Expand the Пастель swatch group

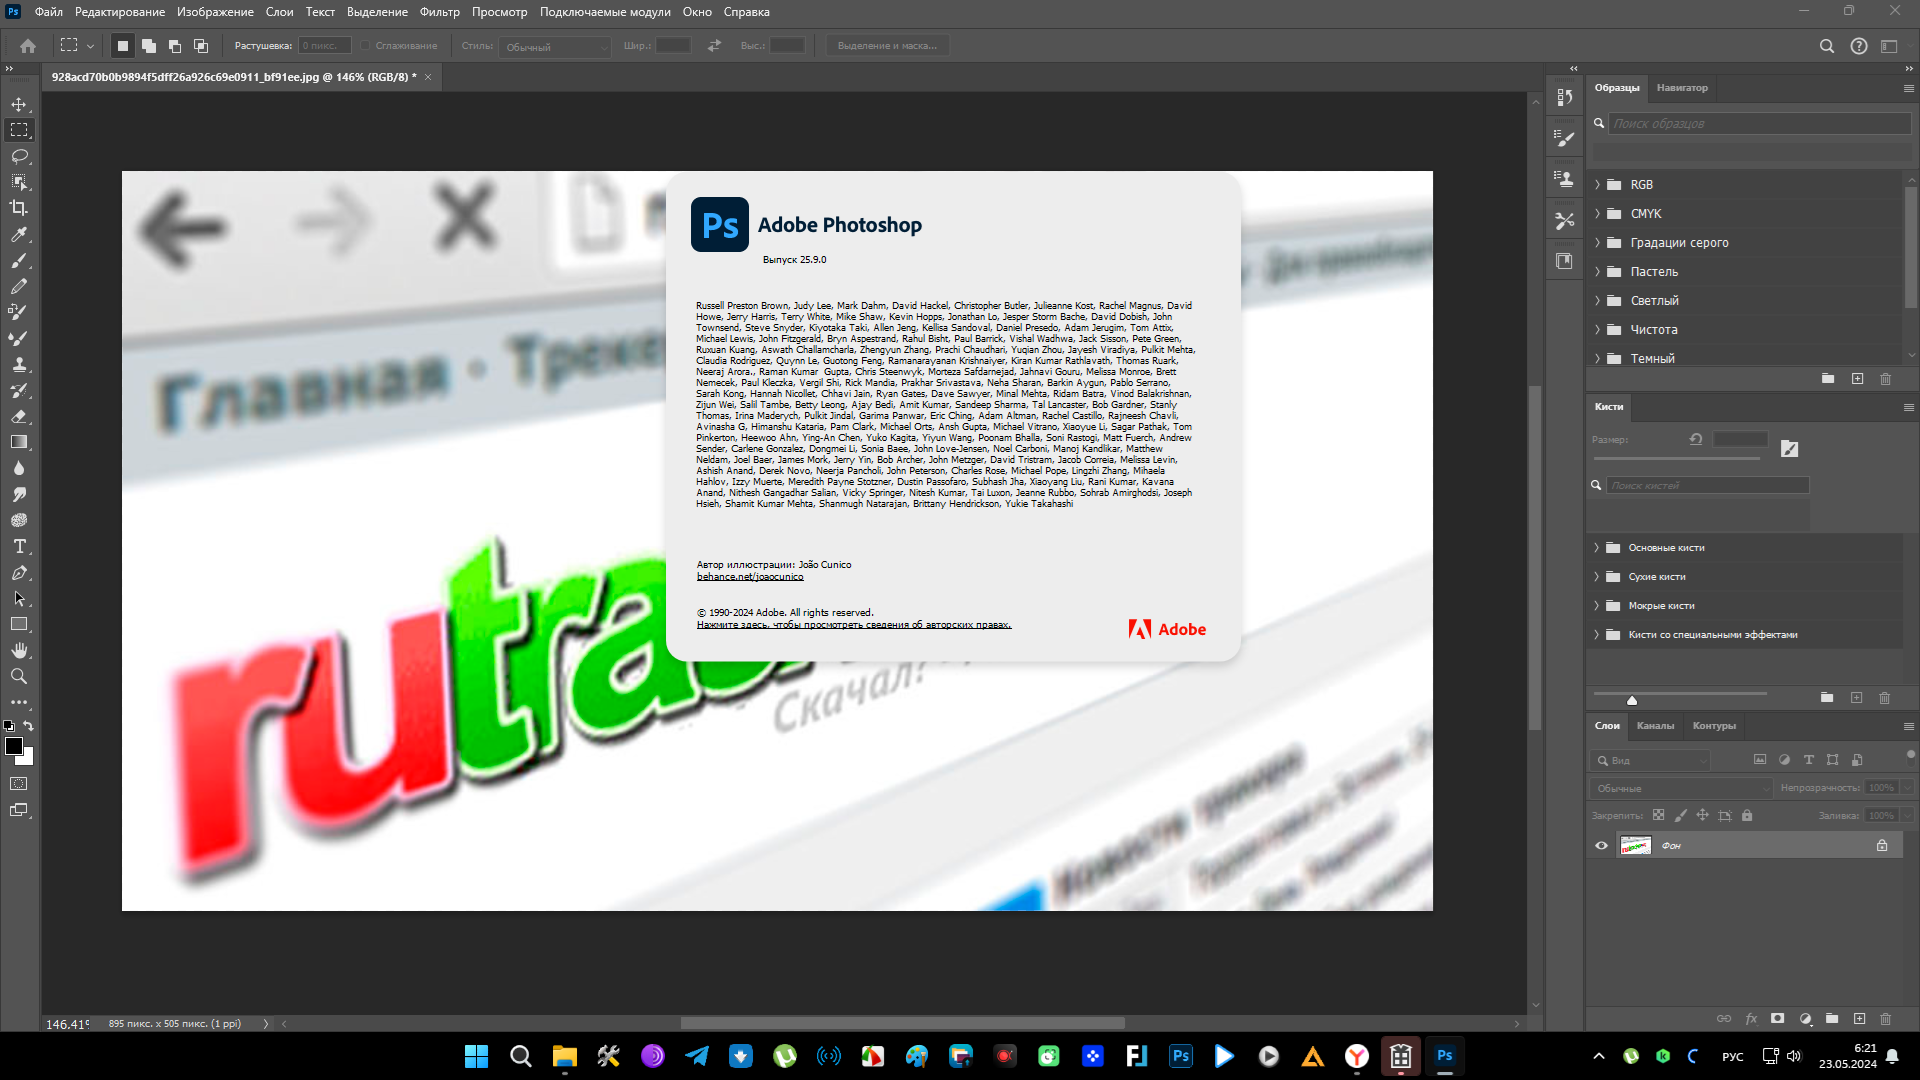[x=1597, y=272]
